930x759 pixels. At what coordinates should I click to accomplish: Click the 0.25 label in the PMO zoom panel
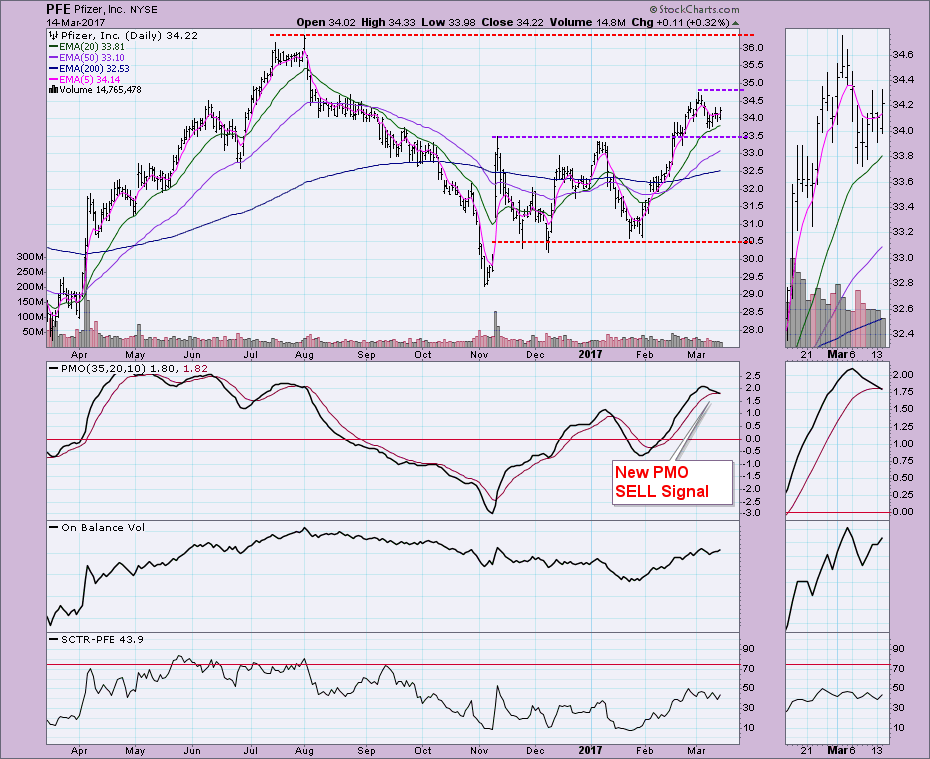pos(903,495)
